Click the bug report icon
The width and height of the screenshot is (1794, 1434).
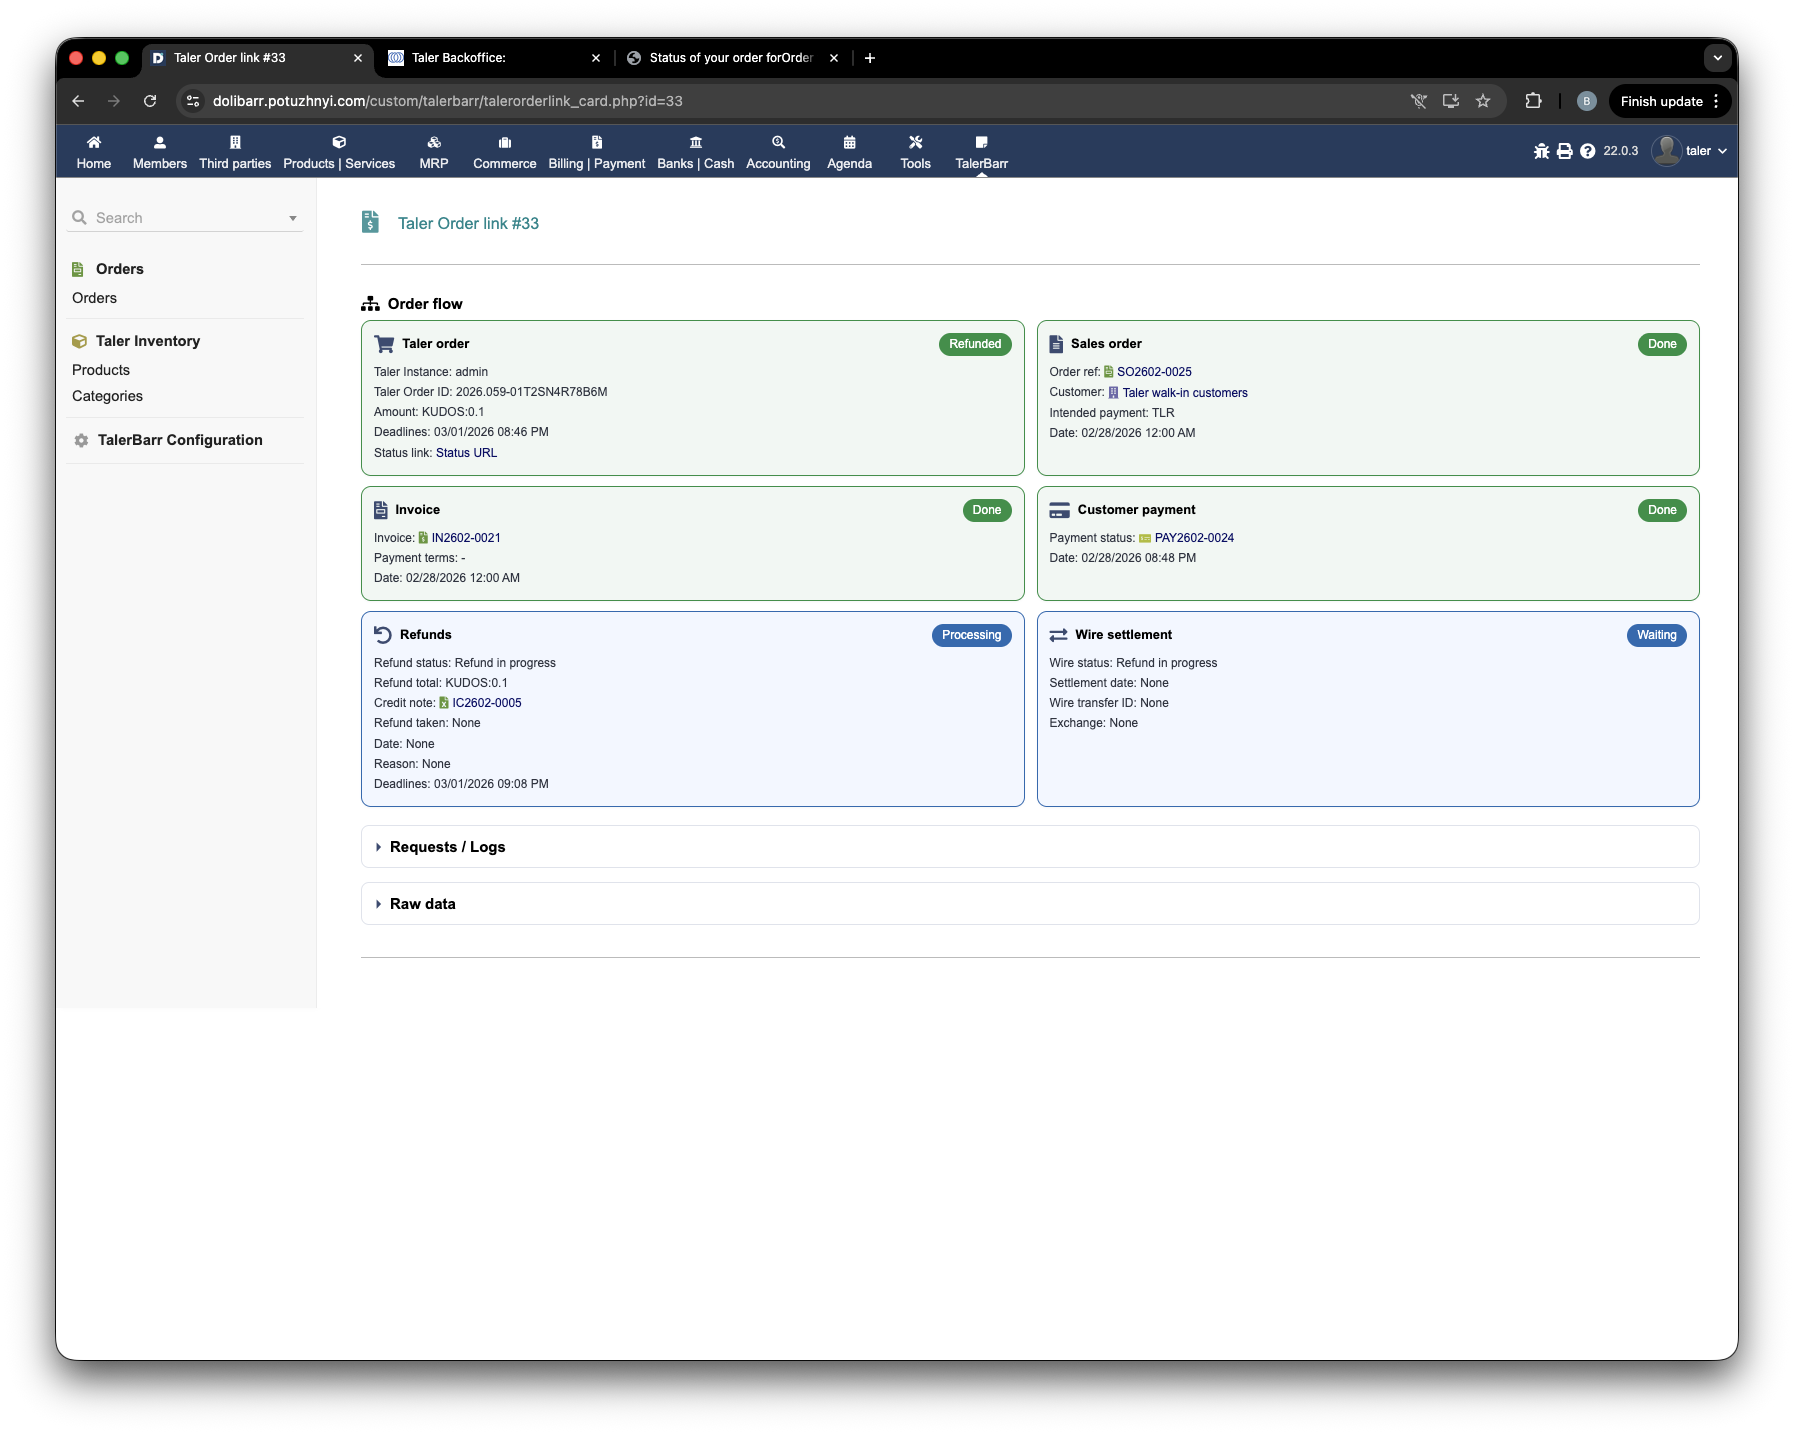[1541, 151]
